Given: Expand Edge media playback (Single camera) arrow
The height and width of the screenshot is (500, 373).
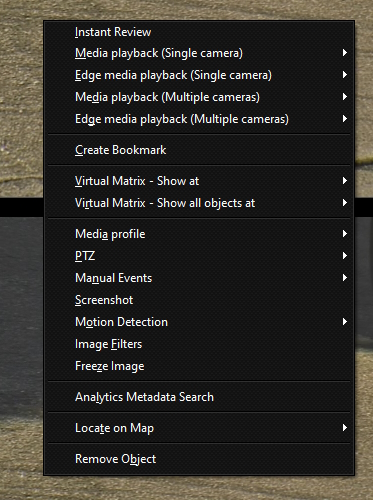Looking at the screenshot, I should click(x=345, y=75).
